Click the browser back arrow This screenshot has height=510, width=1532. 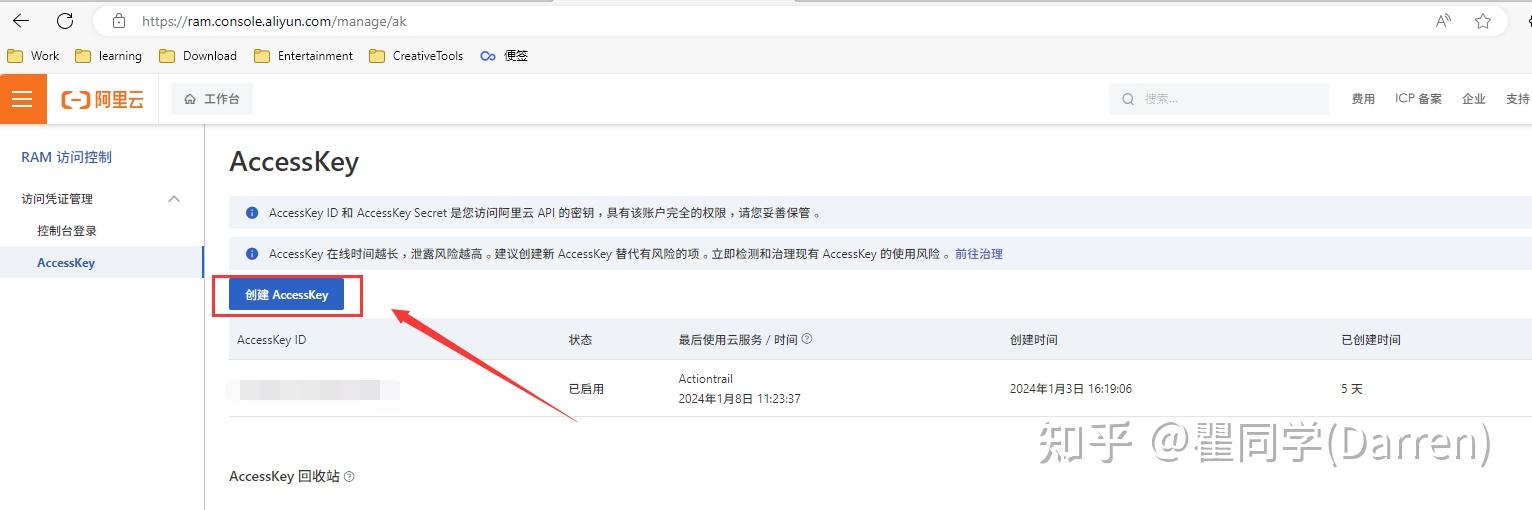21,21
